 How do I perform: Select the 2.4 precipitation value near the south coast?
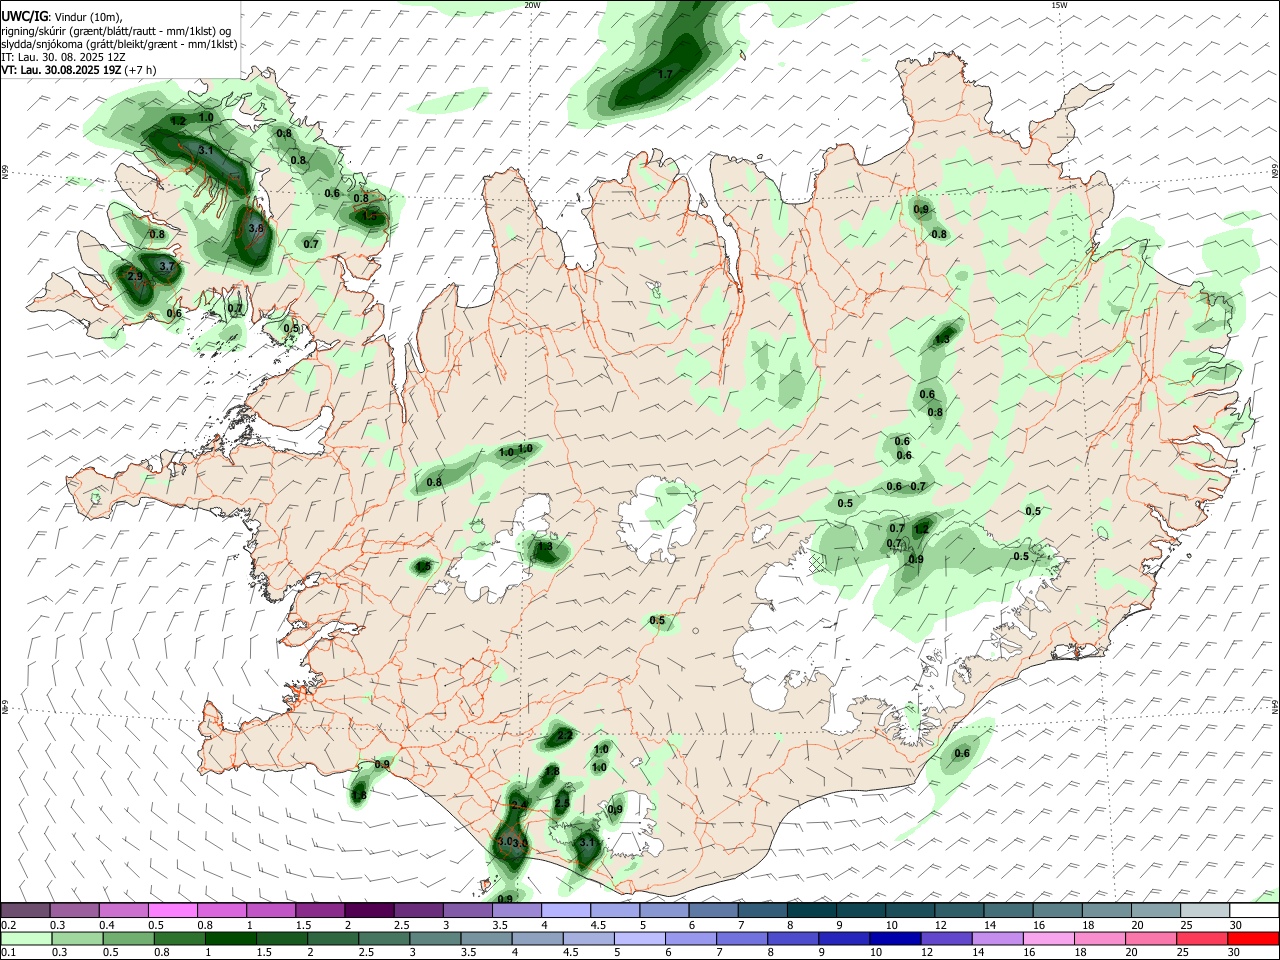coord(518,805)
